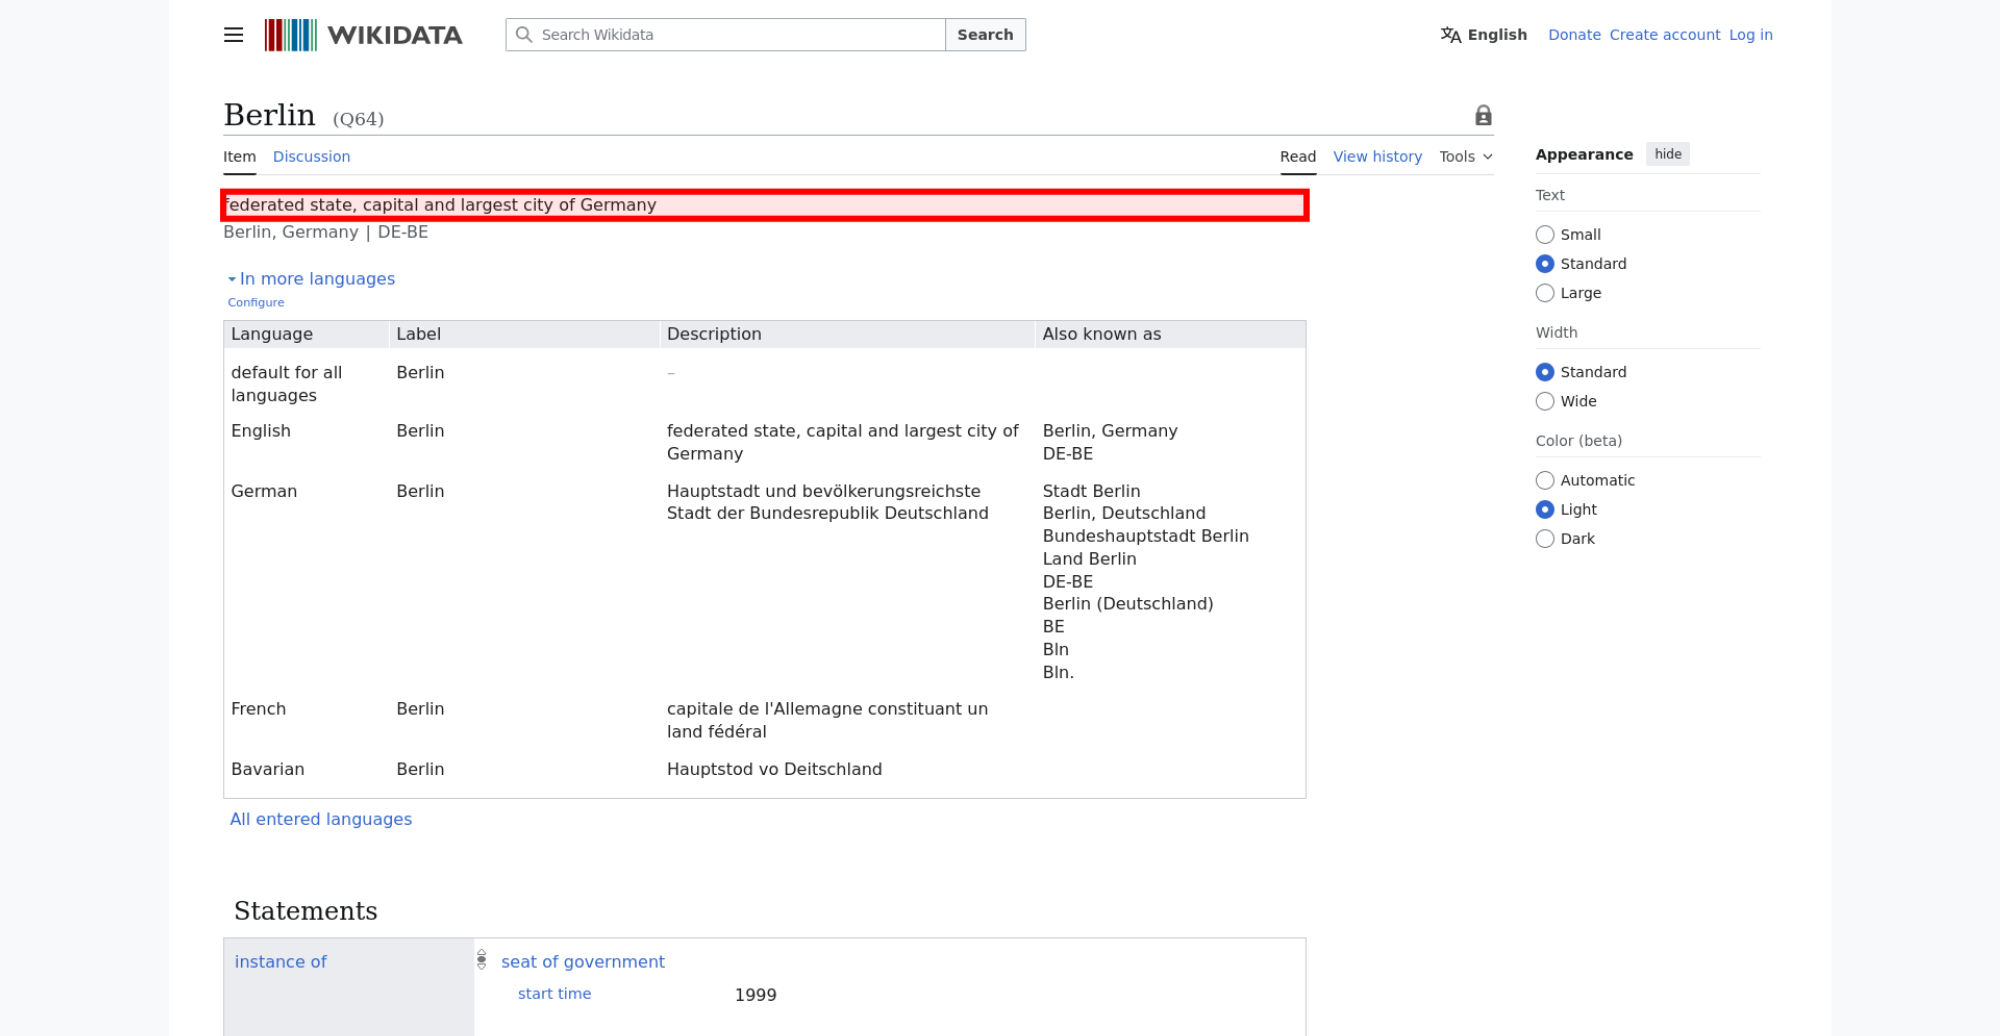Open the Create account link
Viewport: 2000px width, 1036px height.
[1664, 35]
